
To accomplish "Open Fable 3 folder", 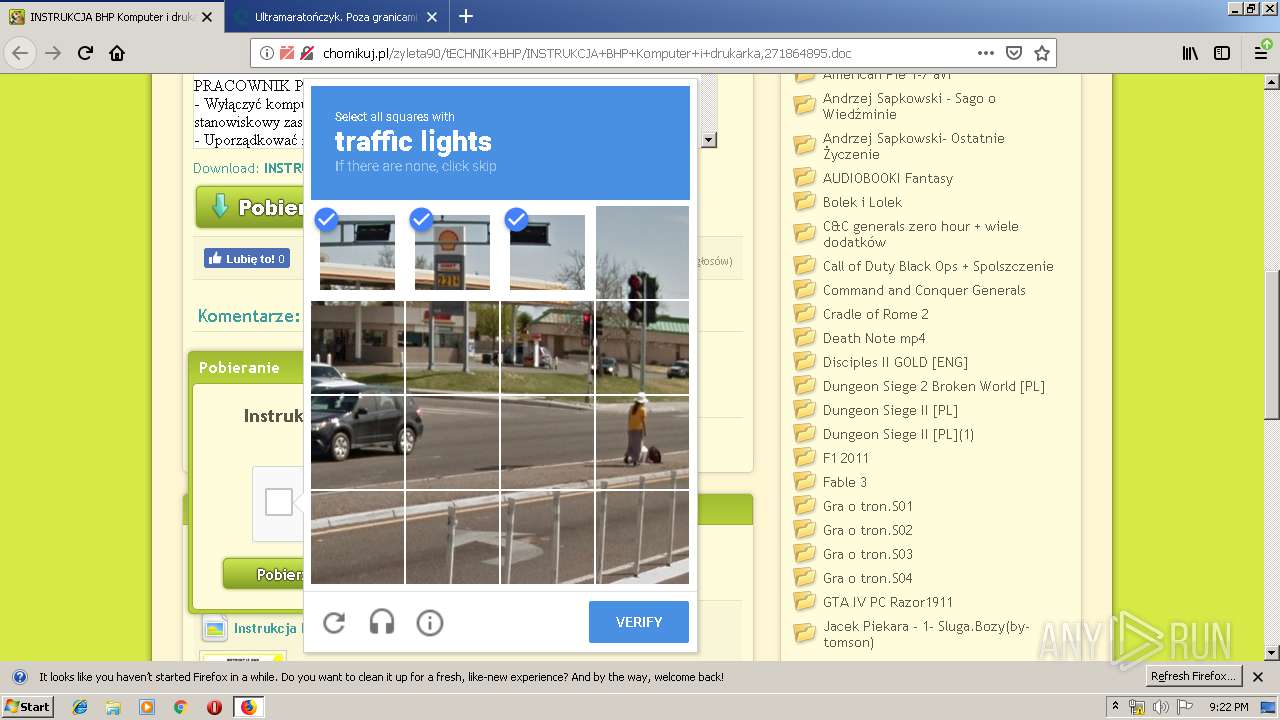I will click(845, 482).
